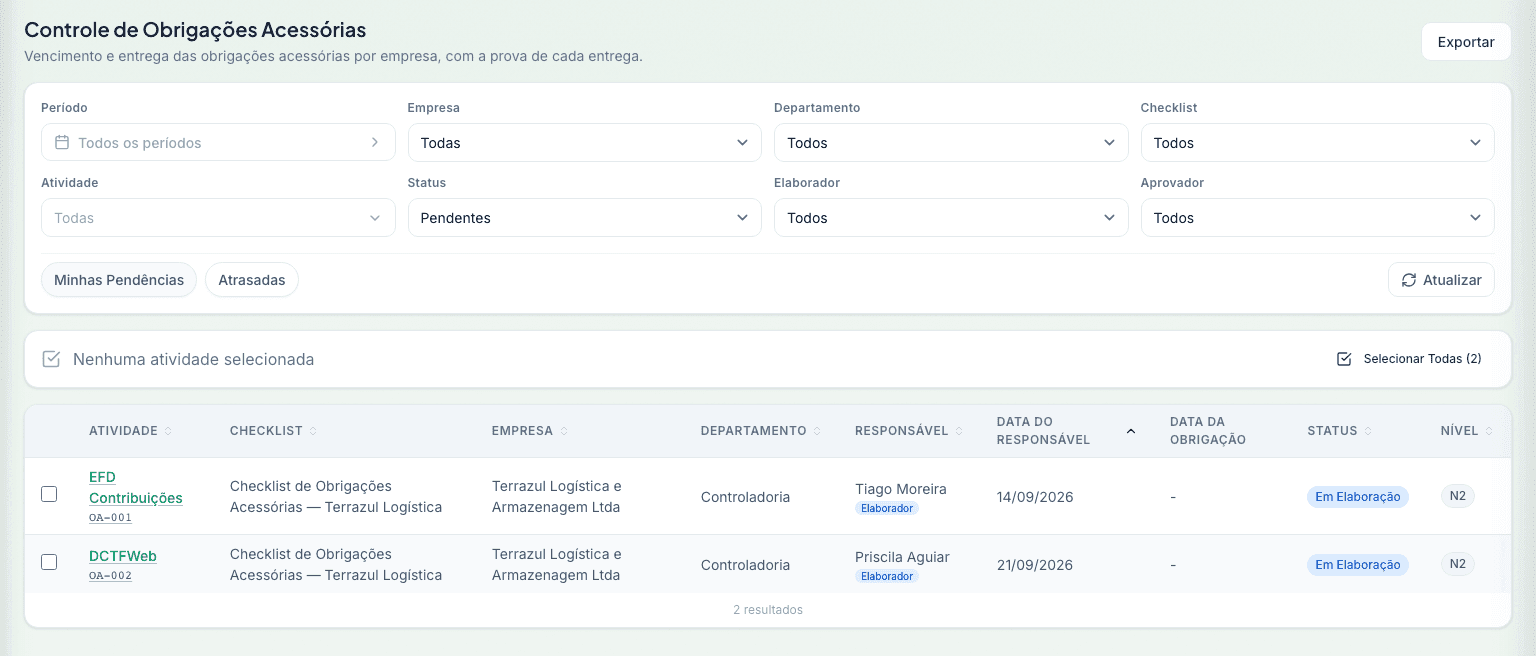1536x656 pixels.
Task: Click the OA-001 code
Action: pyautogui.click(x=110, y=518)
